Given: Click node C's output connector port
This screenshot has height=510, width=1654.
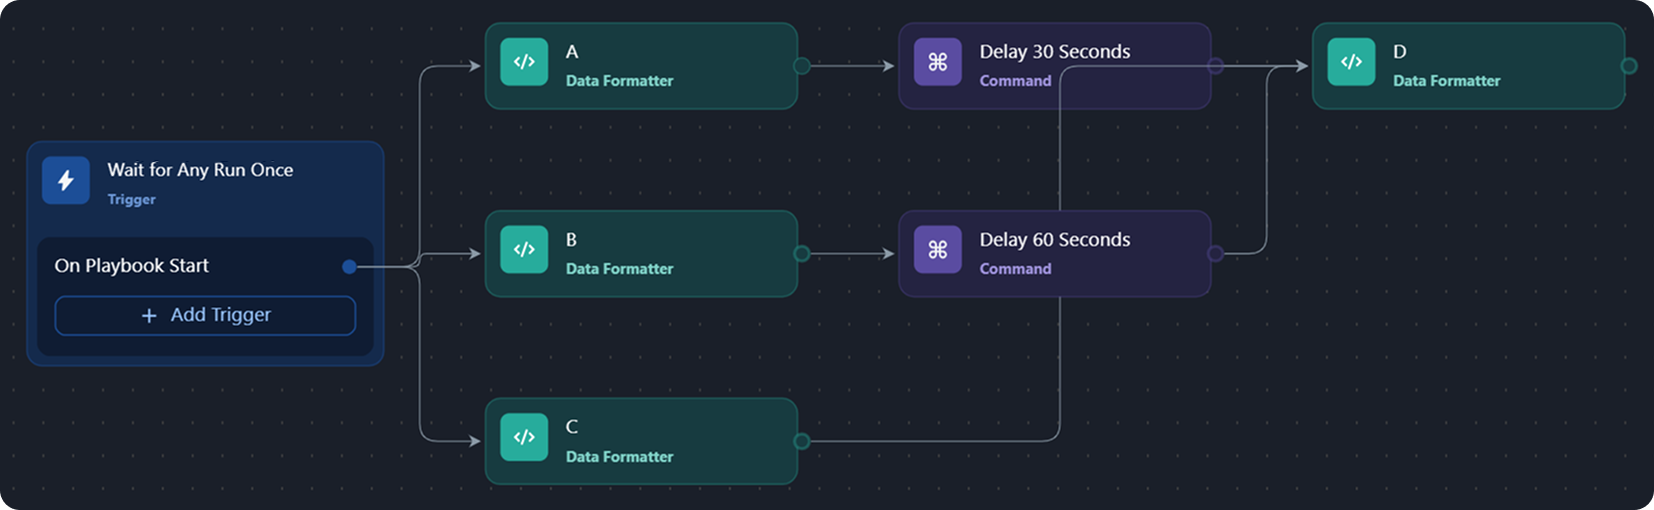Looking at the screenshot, I should [802, 441].
